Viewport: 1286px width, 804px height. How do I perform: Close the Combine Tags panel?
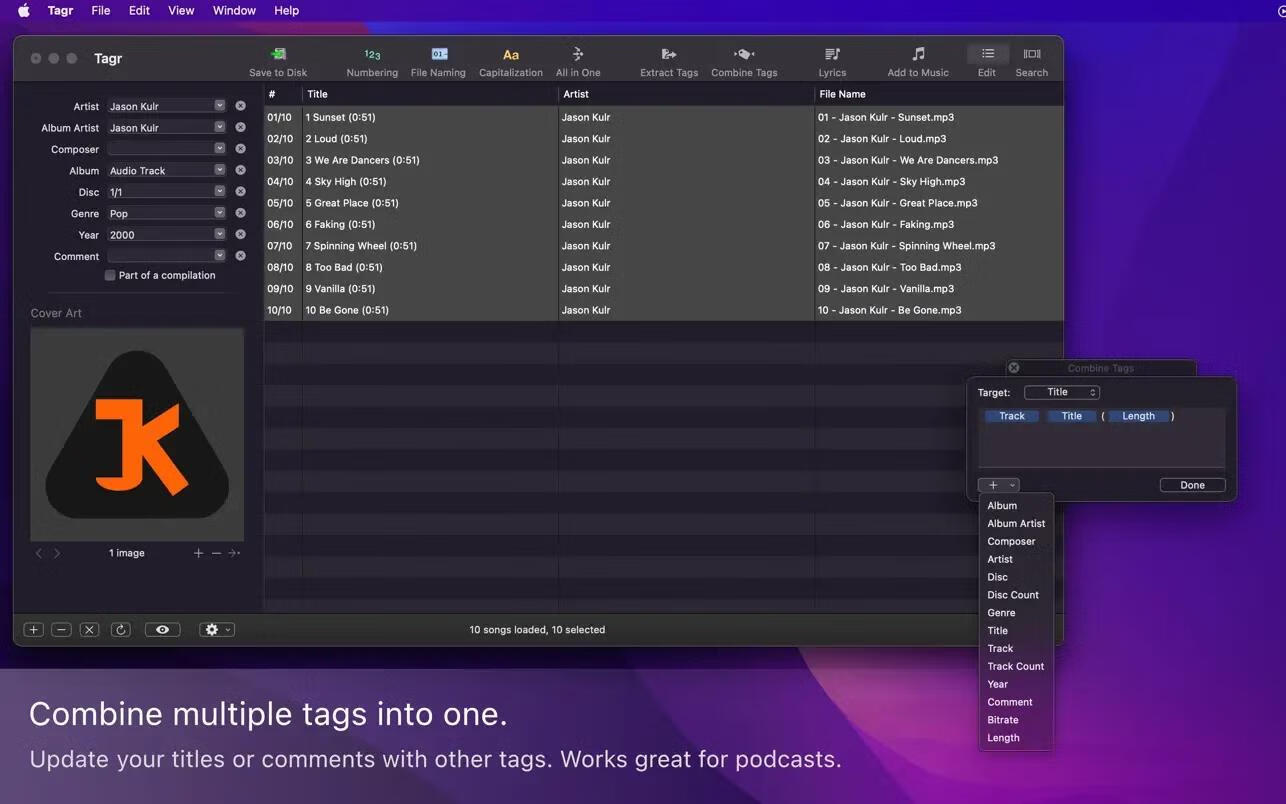[1013, 368]
